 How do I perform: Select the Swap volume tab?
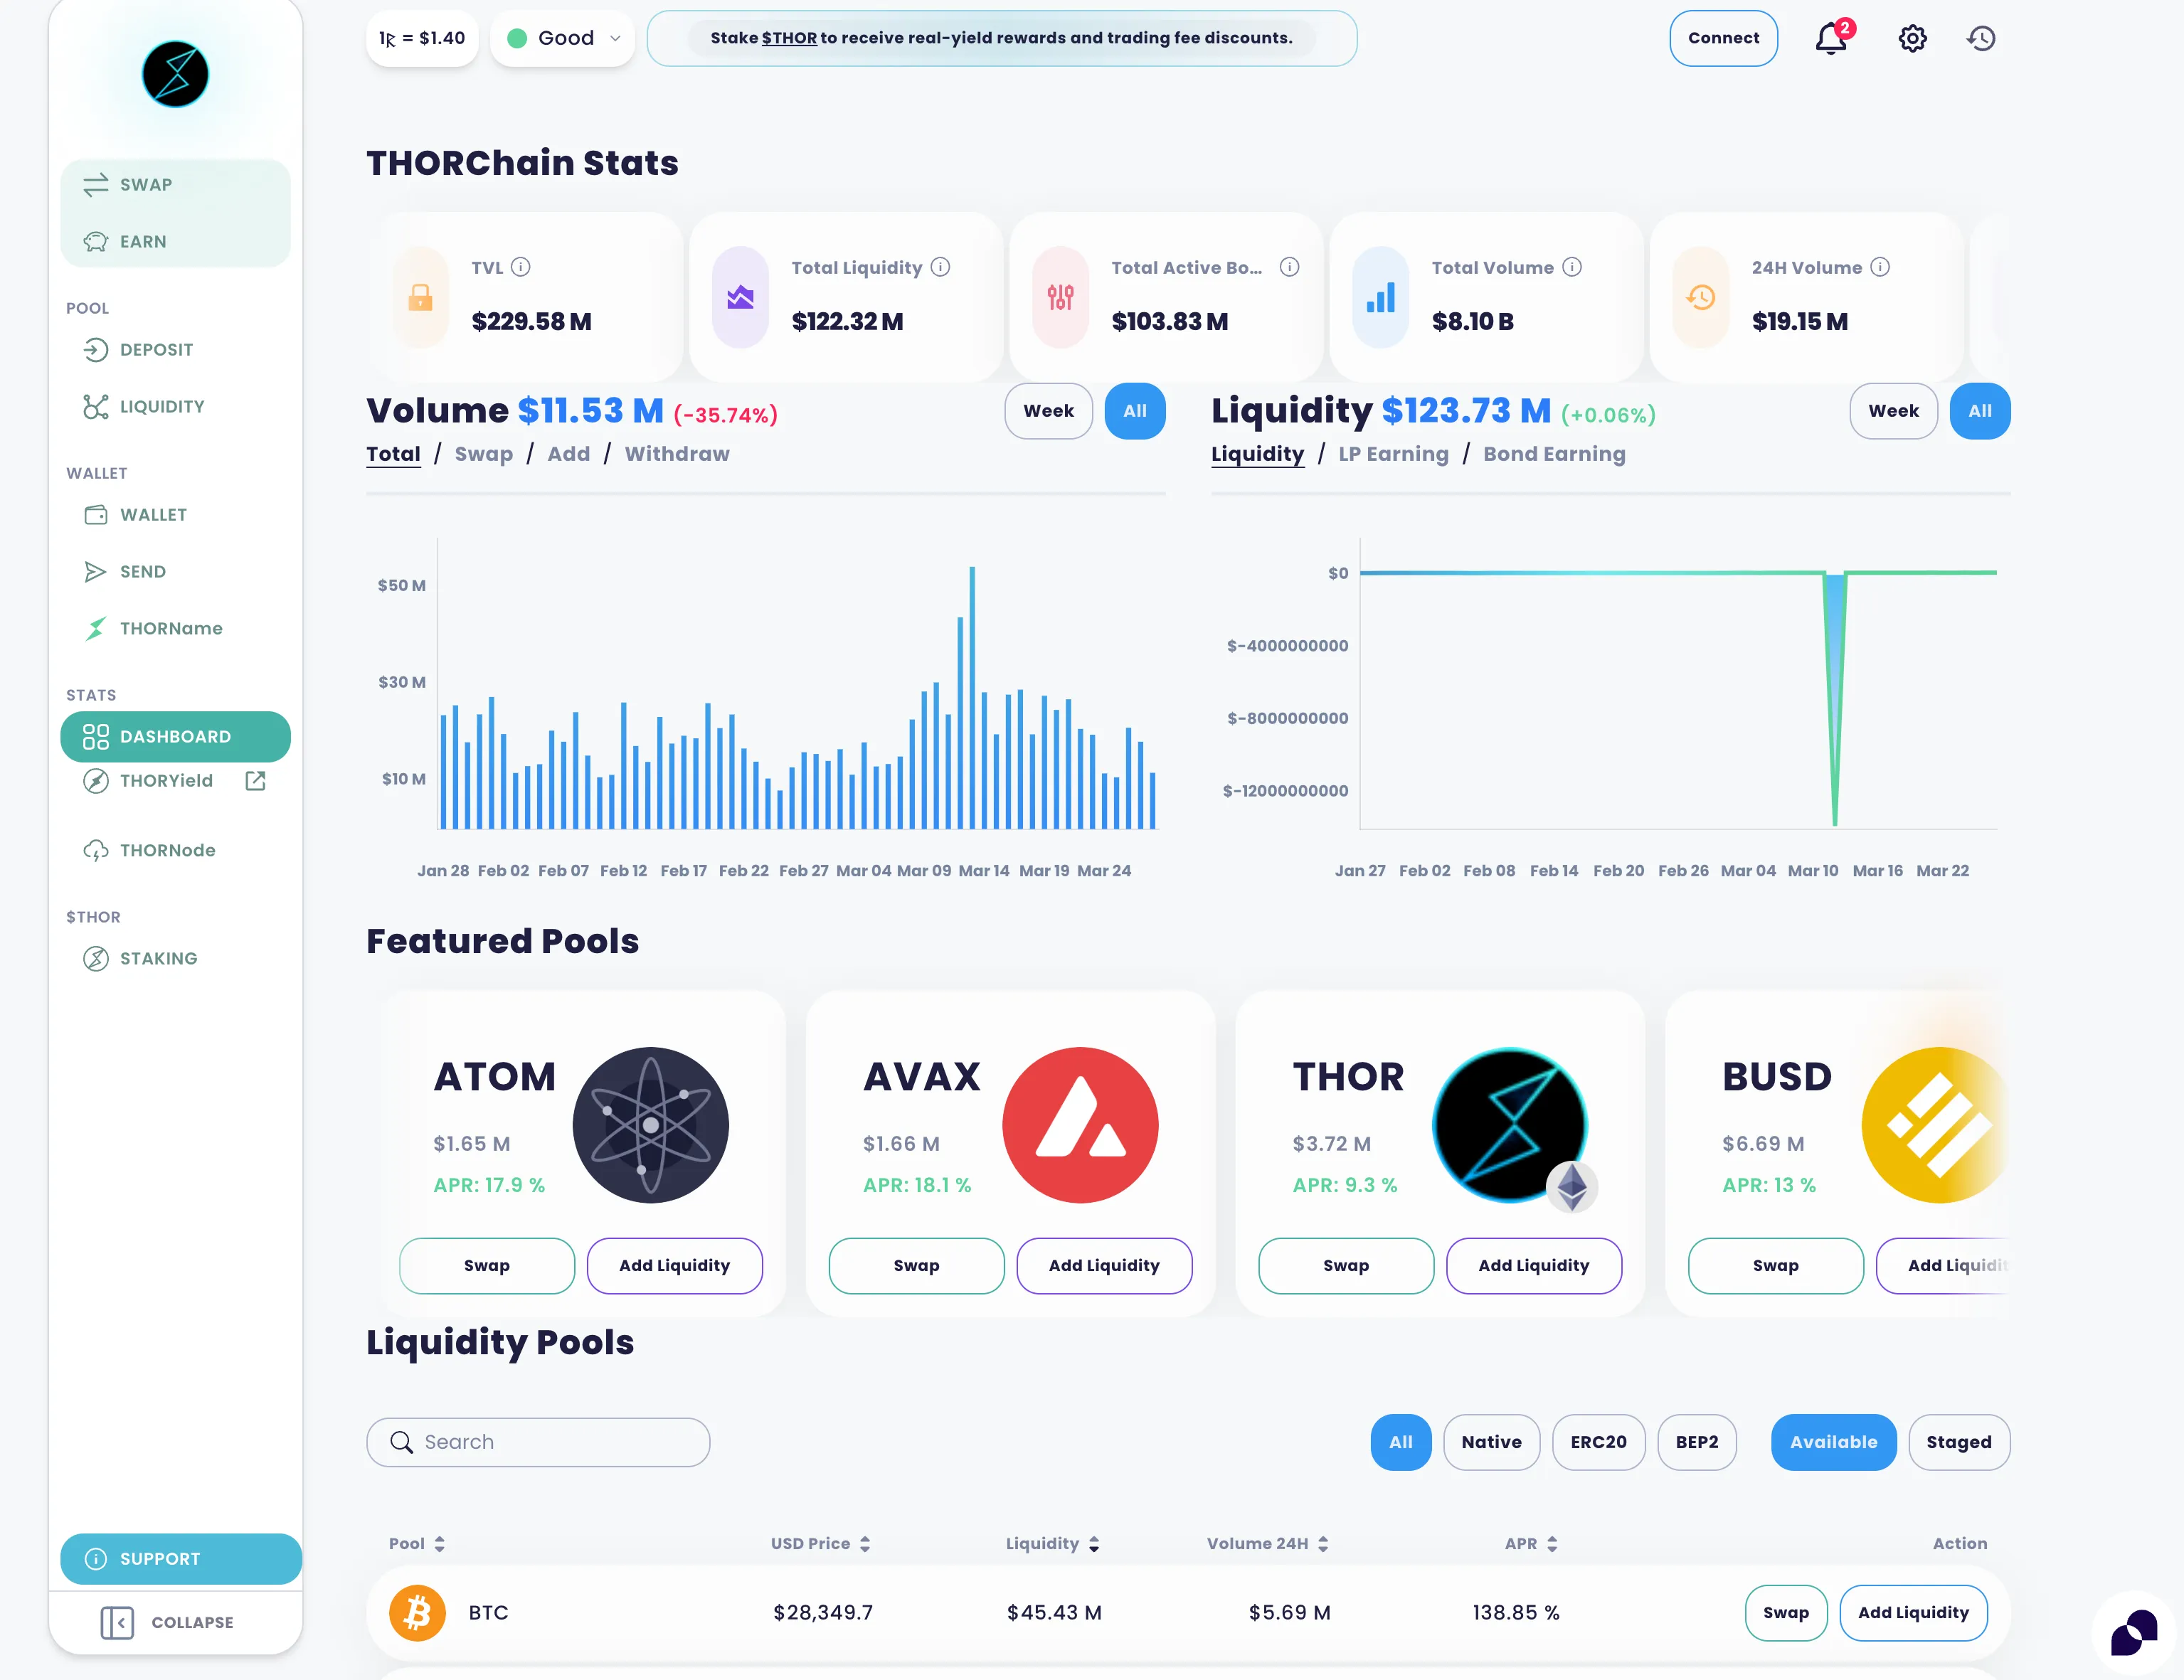point(484,454)
